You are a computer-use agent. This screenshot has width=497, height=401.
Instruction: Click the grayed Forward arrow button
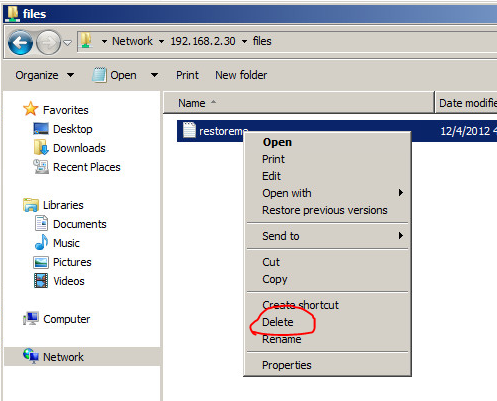coord(48,42)
